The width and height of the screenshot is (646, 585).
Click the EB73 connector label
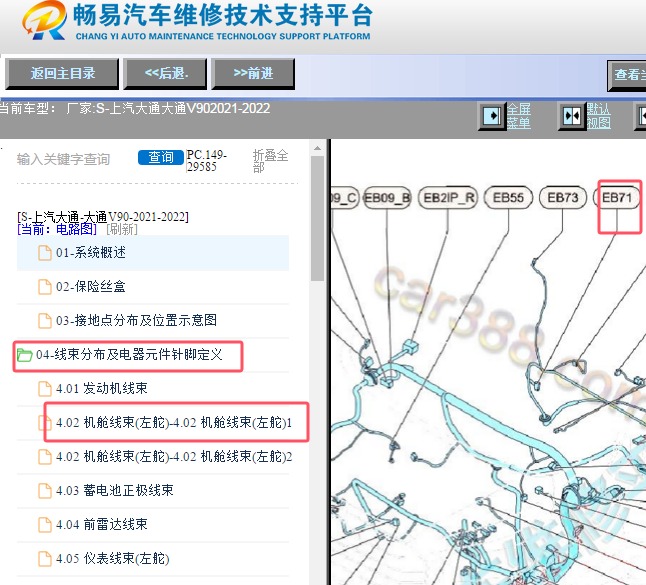click(562, 198)
